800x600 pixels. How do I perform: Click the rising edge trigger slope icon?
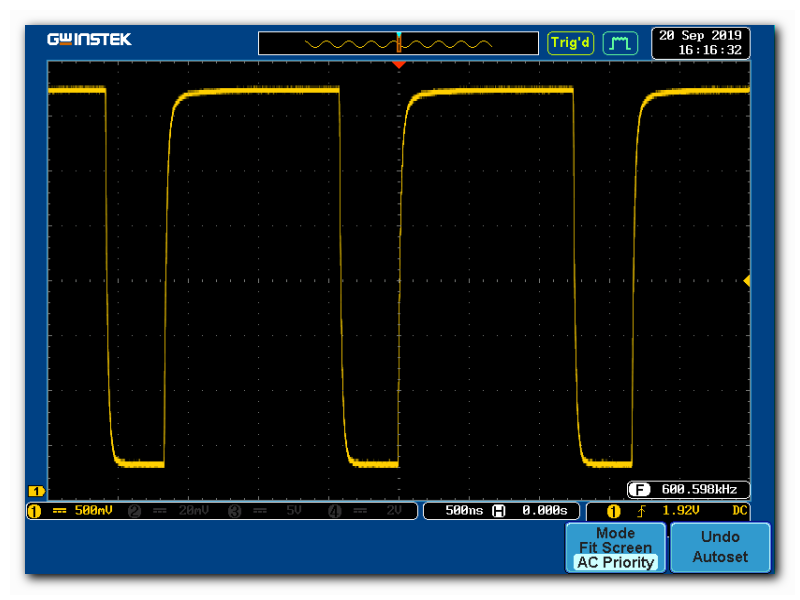641,511
